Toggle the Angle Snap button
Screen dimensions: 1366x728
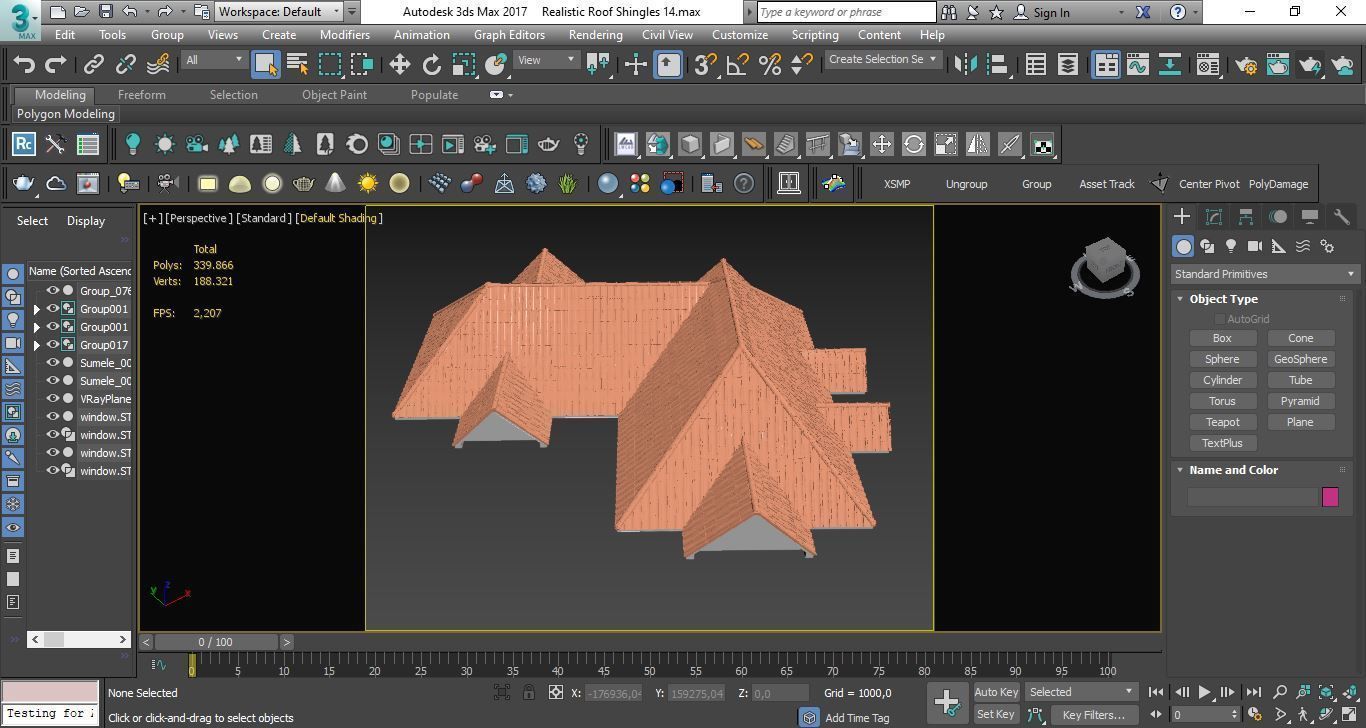click(737, 65)
